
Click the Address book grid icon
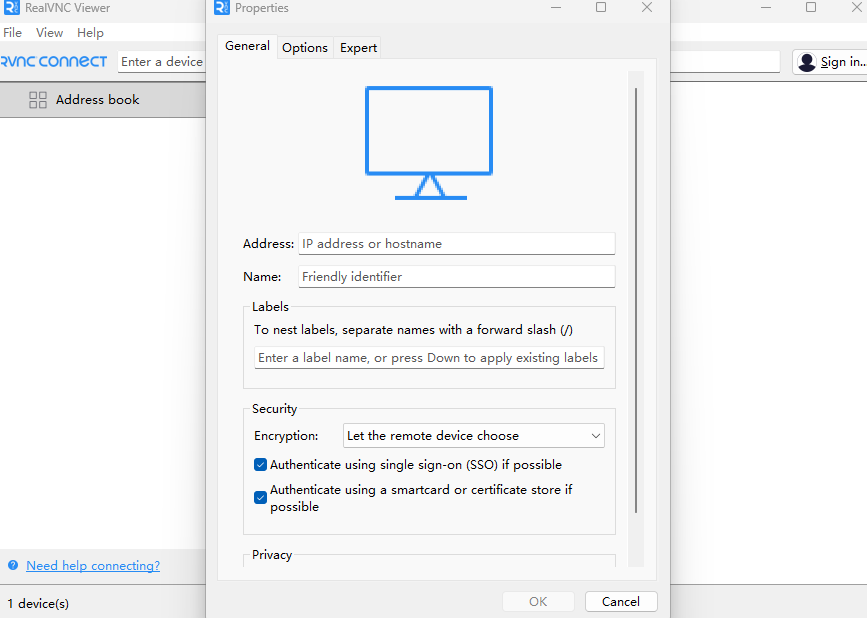38,100
